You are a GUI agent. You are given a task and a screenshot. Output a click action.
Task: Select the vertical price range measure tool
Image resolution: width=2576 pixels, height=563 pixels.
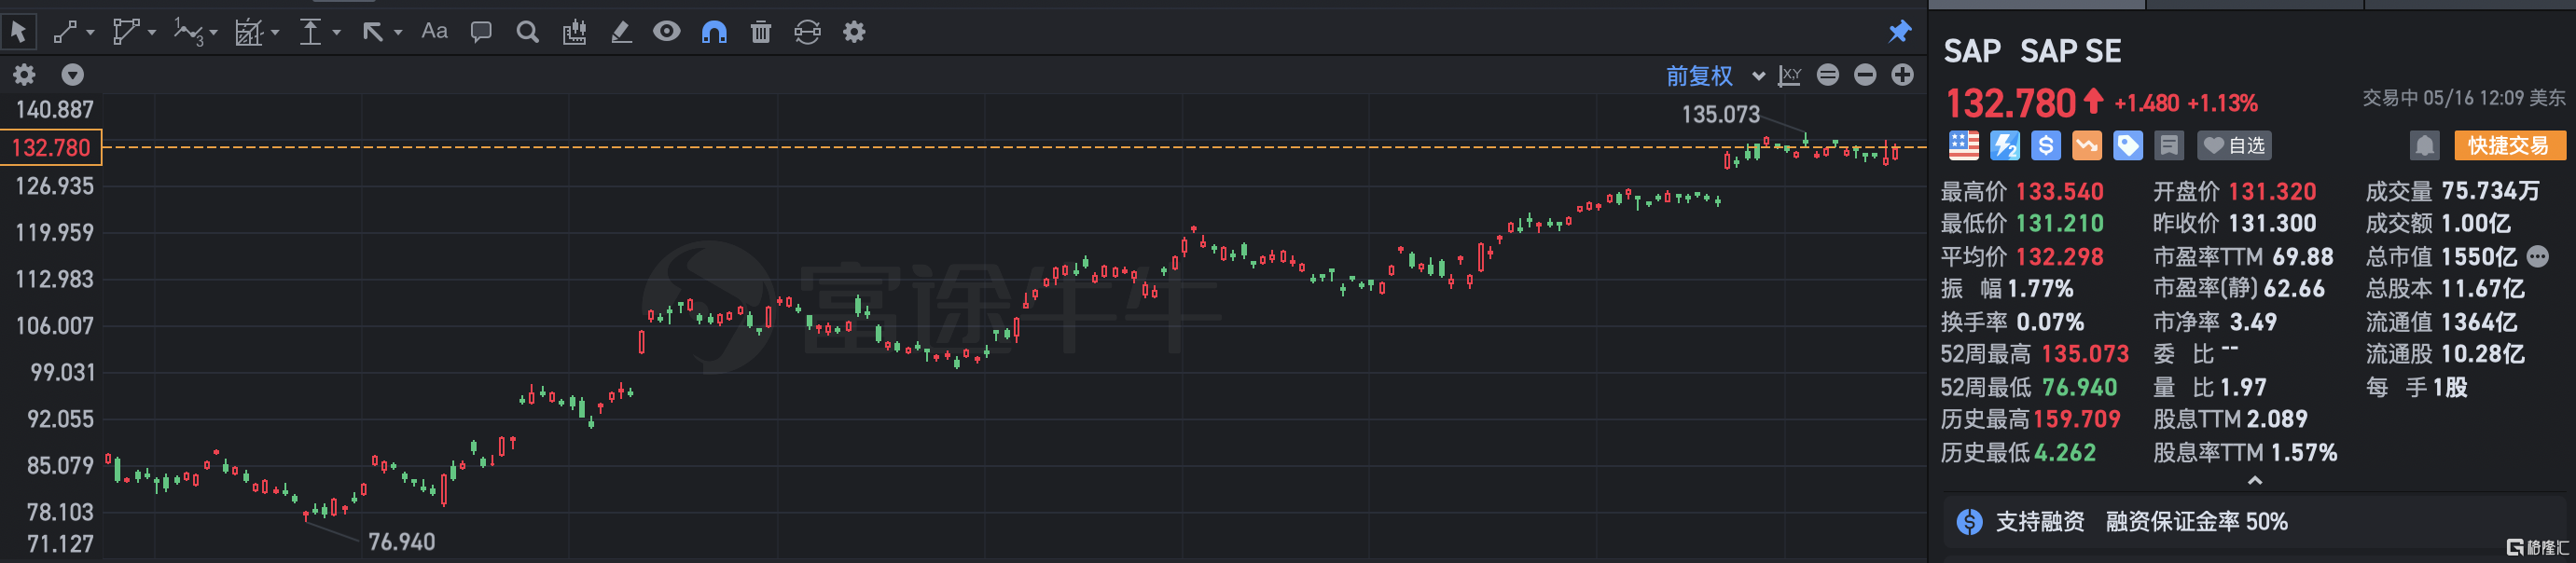(311, 32)
